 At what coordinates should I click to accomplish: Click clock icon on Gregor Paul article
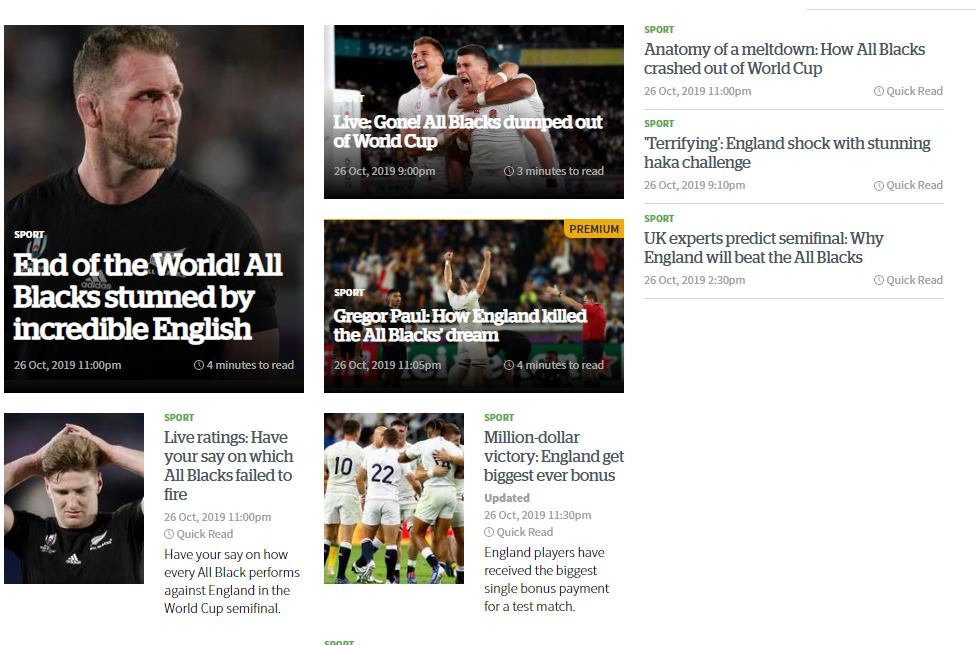tap(509, 365)
